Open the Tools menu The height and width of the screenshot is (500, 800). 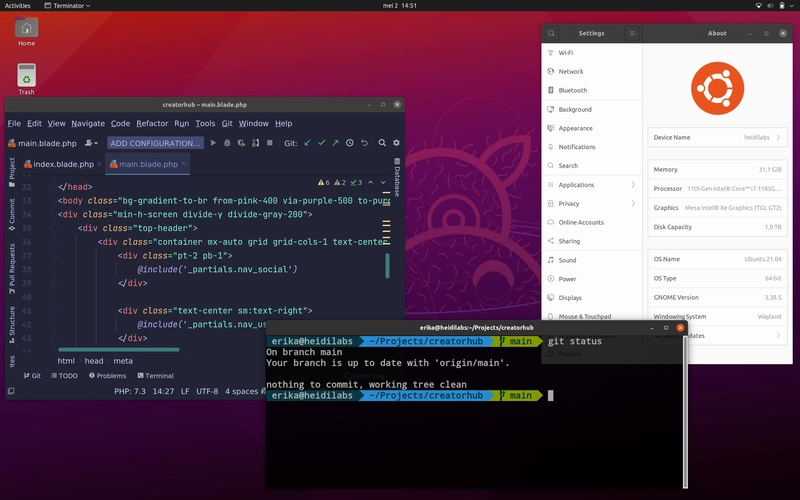[205, 123]
